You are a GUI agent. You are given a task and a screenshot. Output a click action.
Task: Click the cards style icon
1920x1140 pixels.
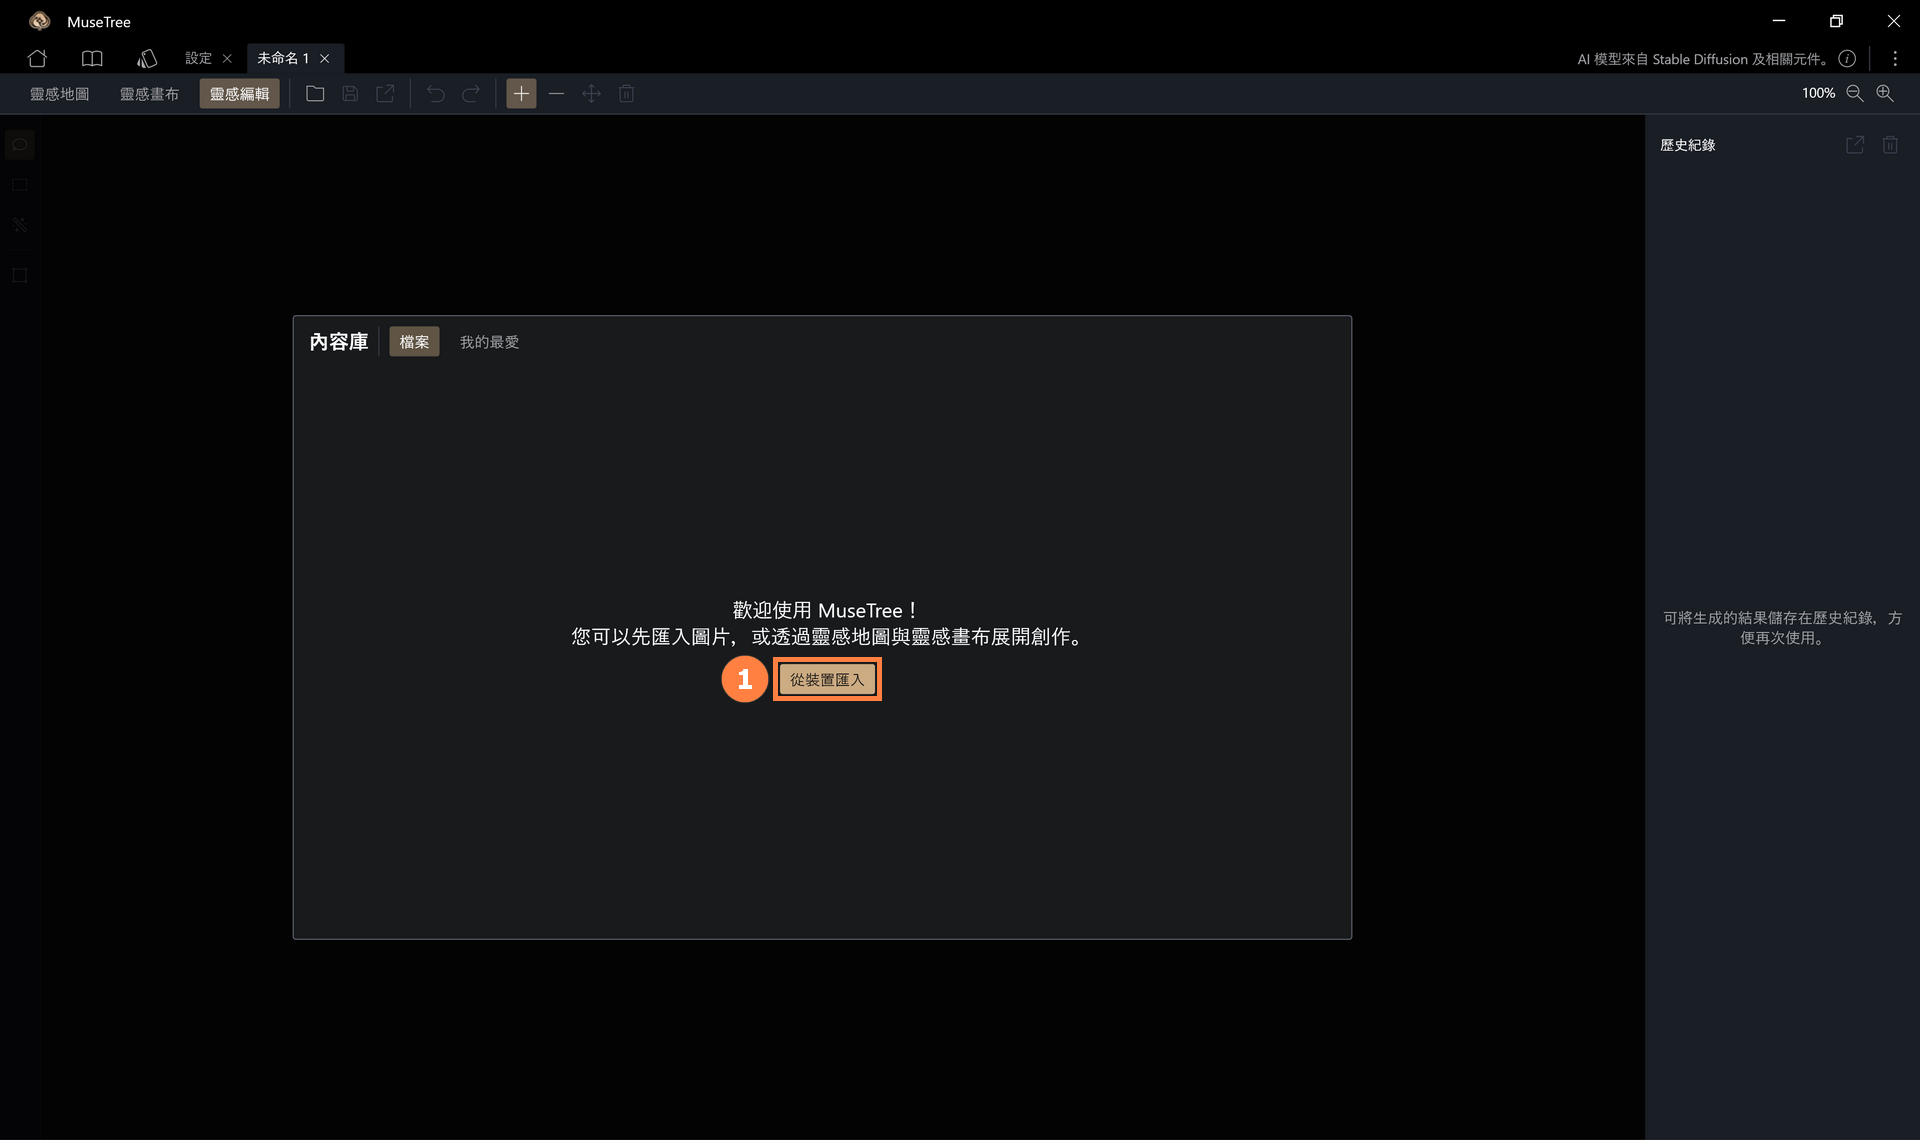(x=147, y=58)
